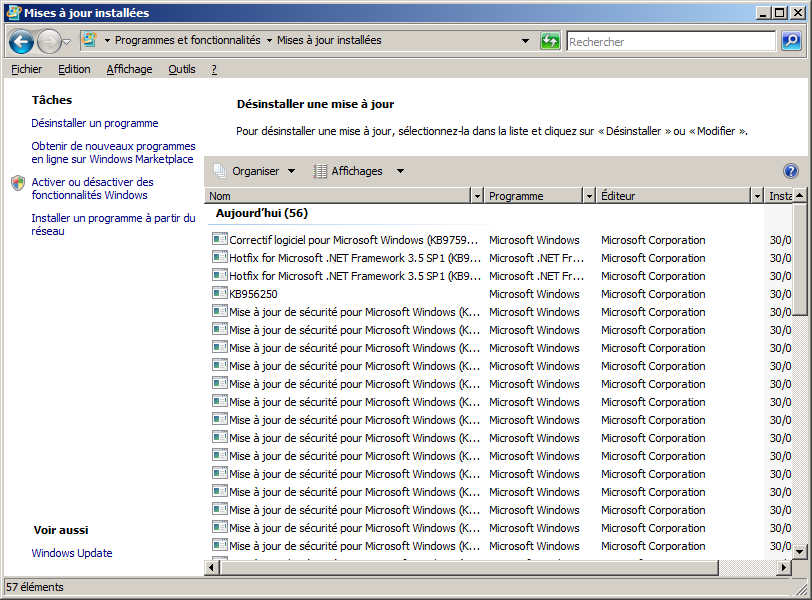
Task: Click the Désinstaller un programme link
Action: [x=95, y=123]
